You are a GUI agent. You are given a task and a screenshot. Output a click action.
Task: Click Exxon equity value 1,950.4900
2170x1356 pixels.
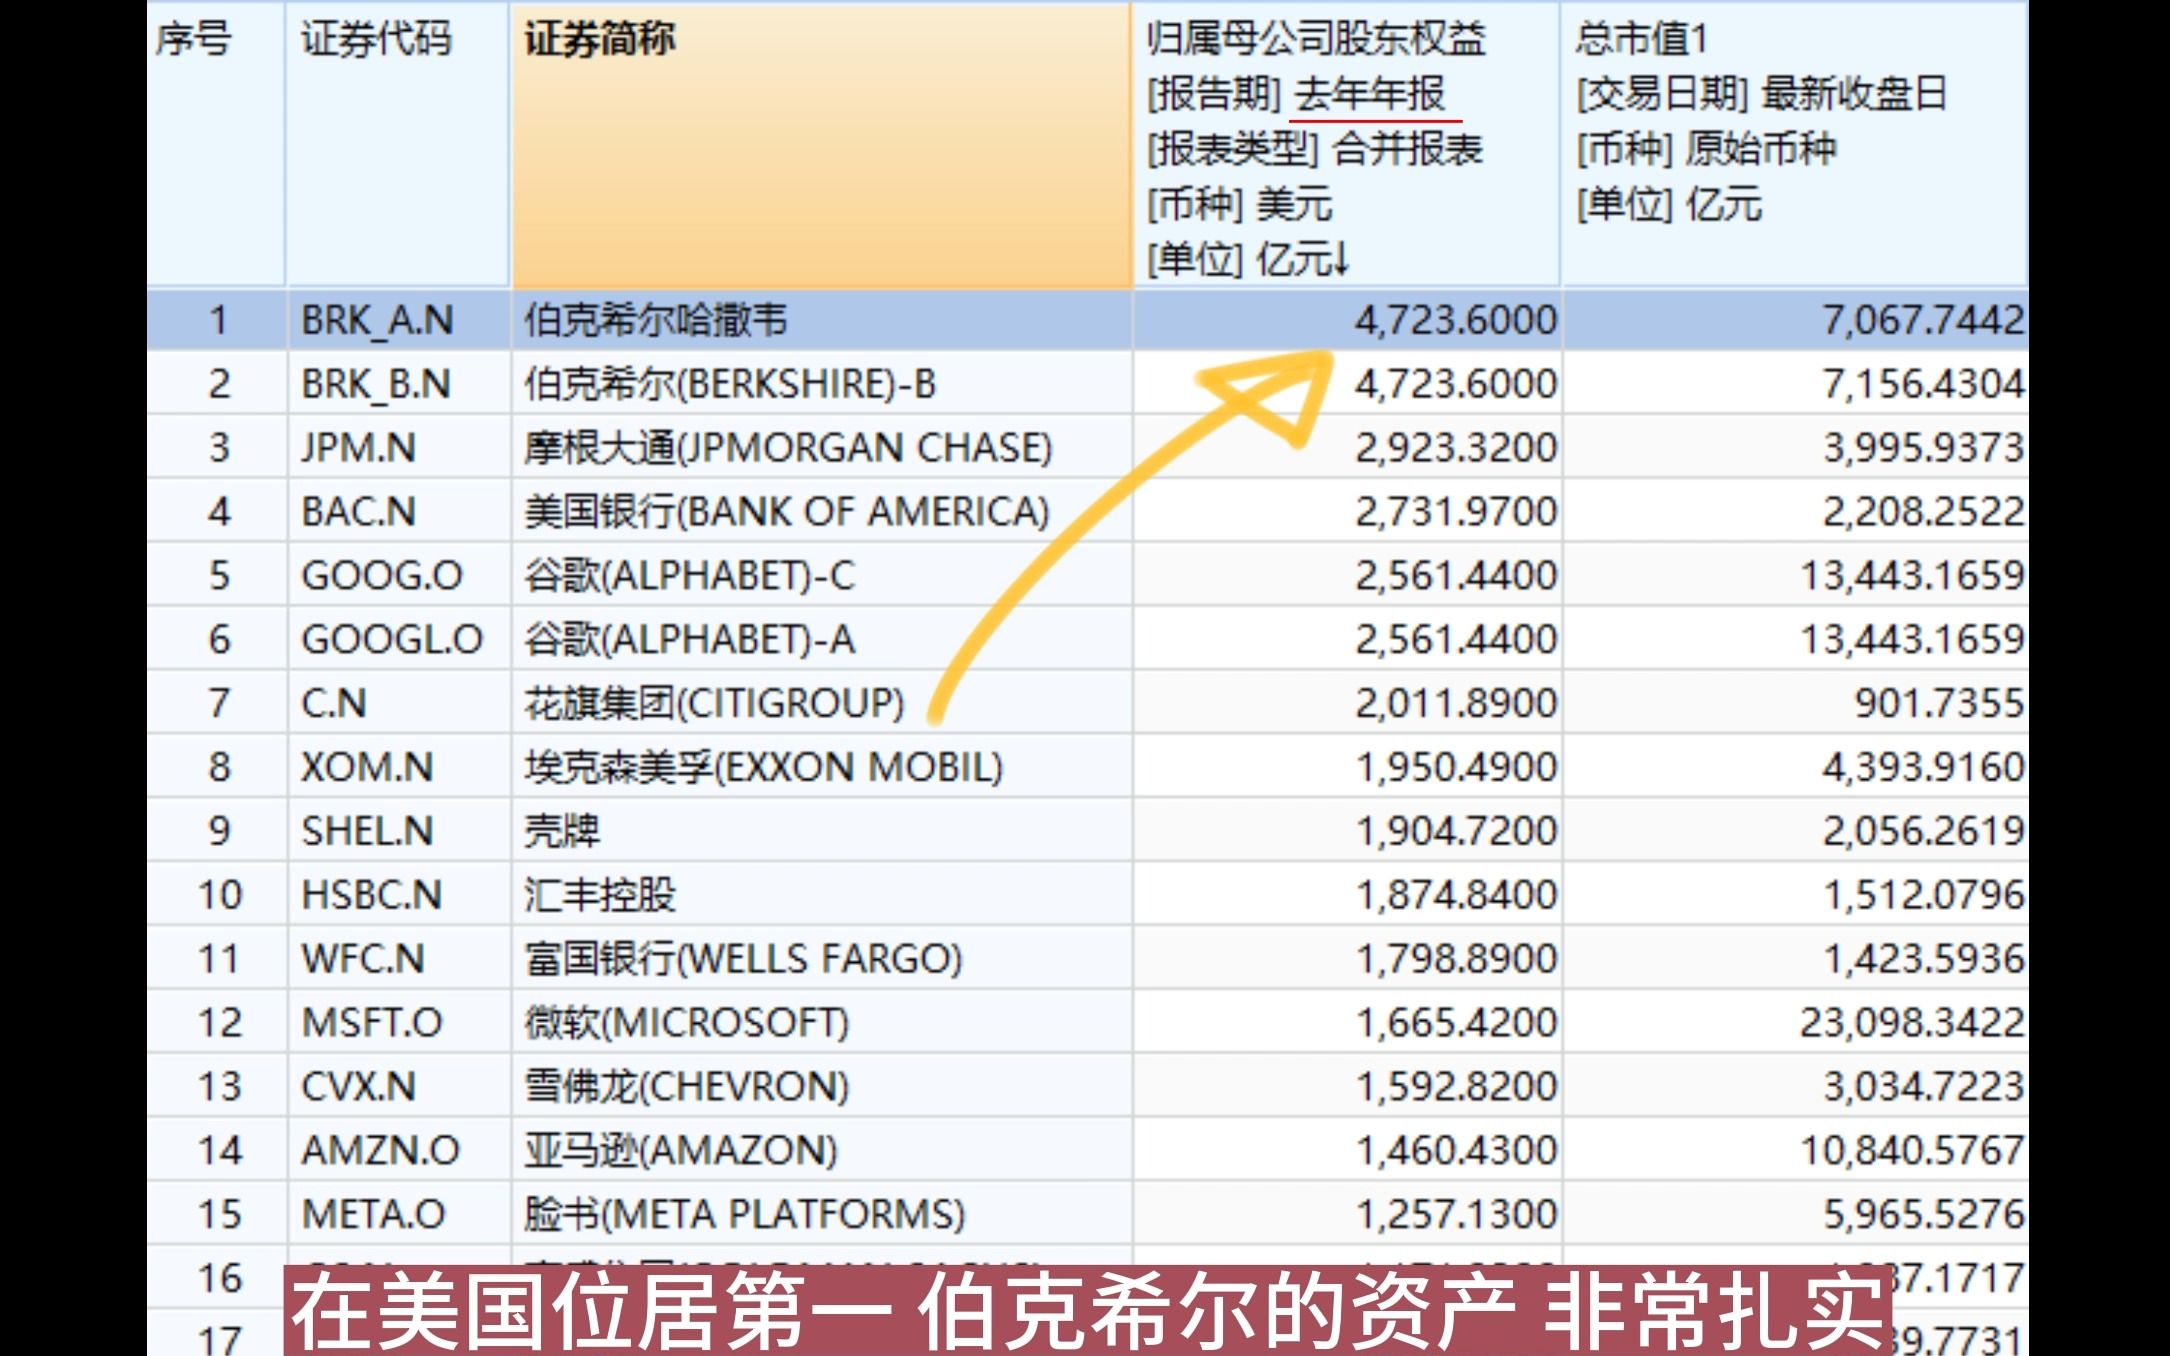1456,767
